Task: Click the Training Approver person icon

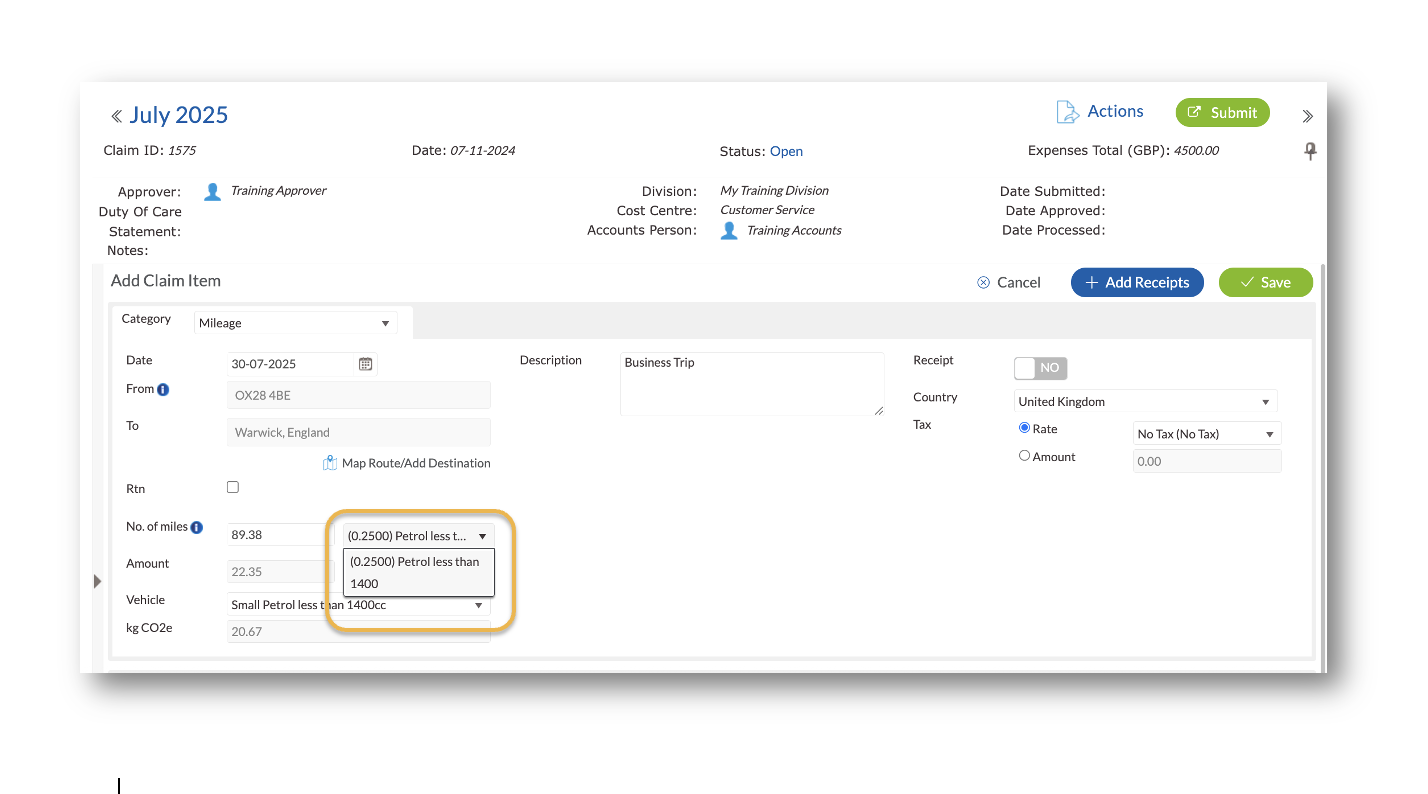Action: pos(212,192)
